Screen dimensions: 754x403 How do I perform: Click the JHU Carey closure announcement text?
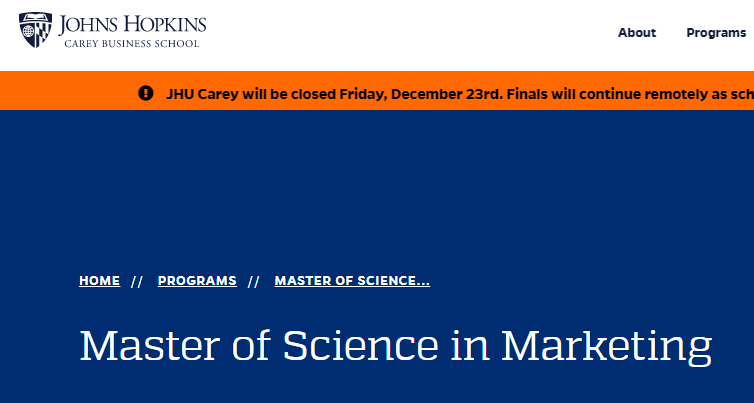click(x=460, y=94)
